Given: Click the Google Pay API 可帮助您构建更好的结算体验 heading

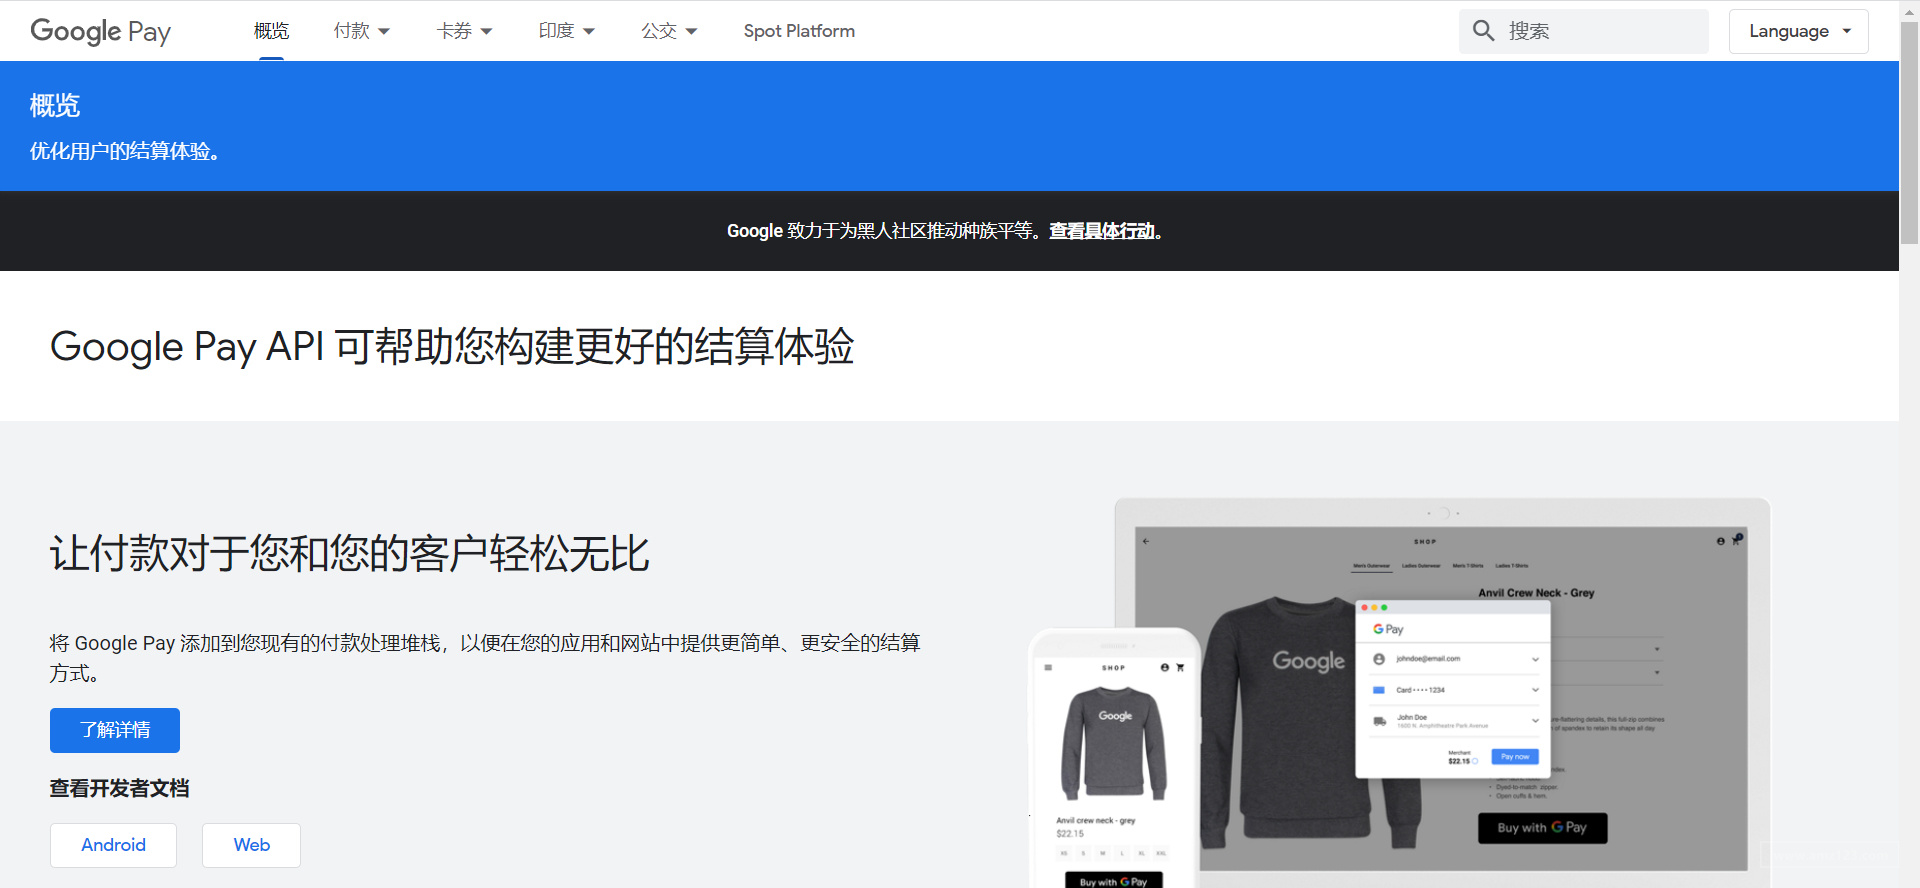Looking at the screenshot, I should 452,346.
